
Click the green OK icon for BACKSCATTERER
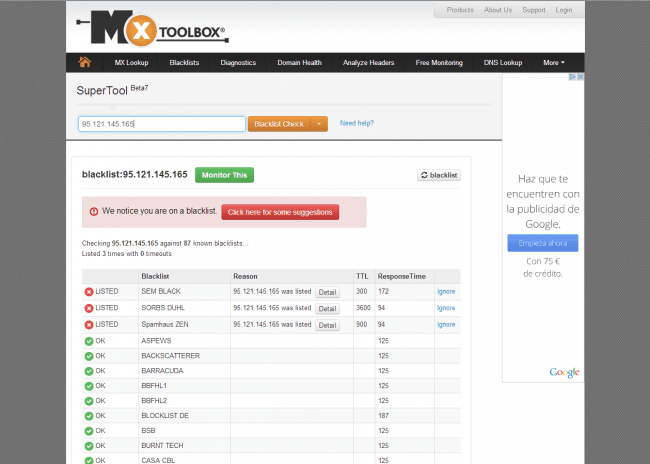pyautogui.click(x=89, y=356)
